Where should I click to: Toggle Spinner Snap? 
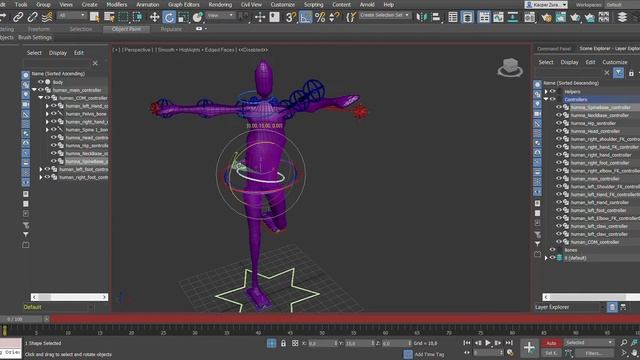[x=334, y=17]
